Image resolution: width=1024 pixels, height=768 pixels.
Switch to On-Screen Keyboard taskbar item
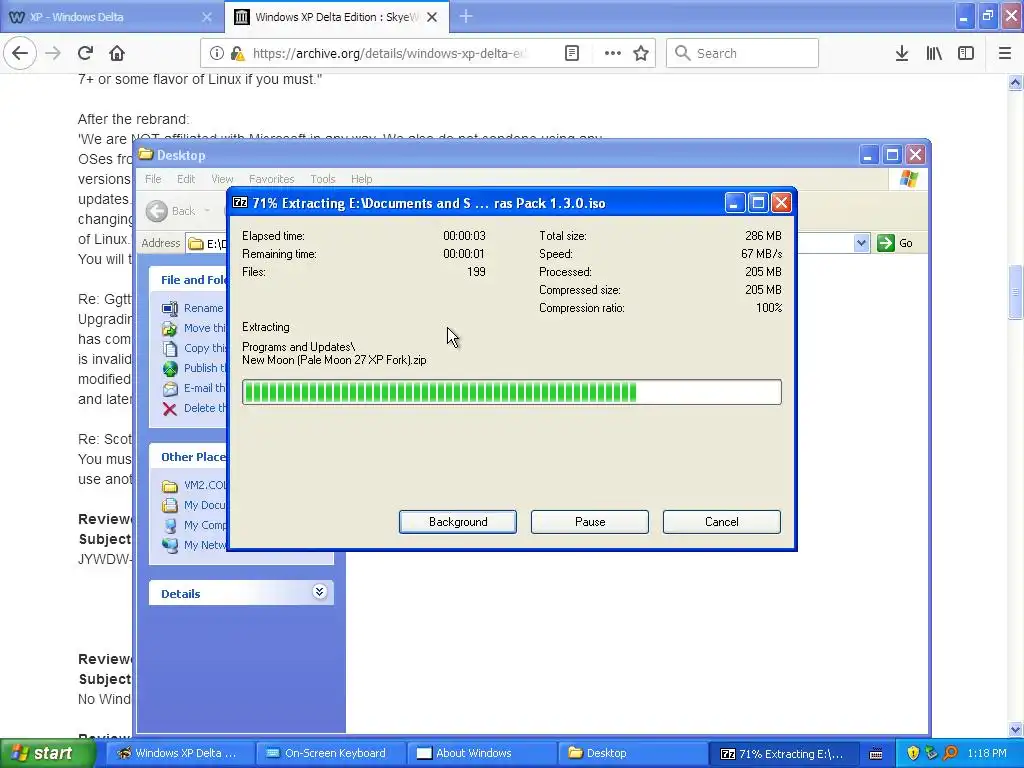pyautogui.click(x=330, y=754)
